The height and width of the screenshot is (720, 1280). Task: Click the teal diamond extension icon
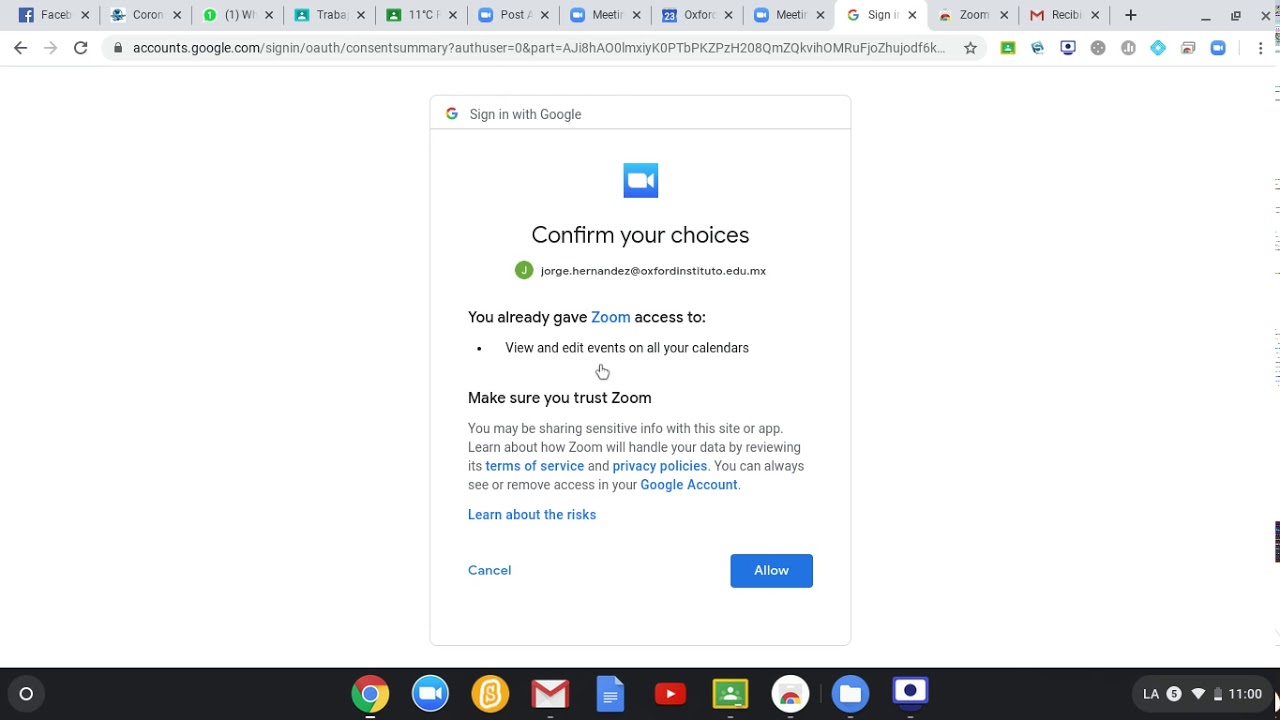click(x=1158, y=48)
